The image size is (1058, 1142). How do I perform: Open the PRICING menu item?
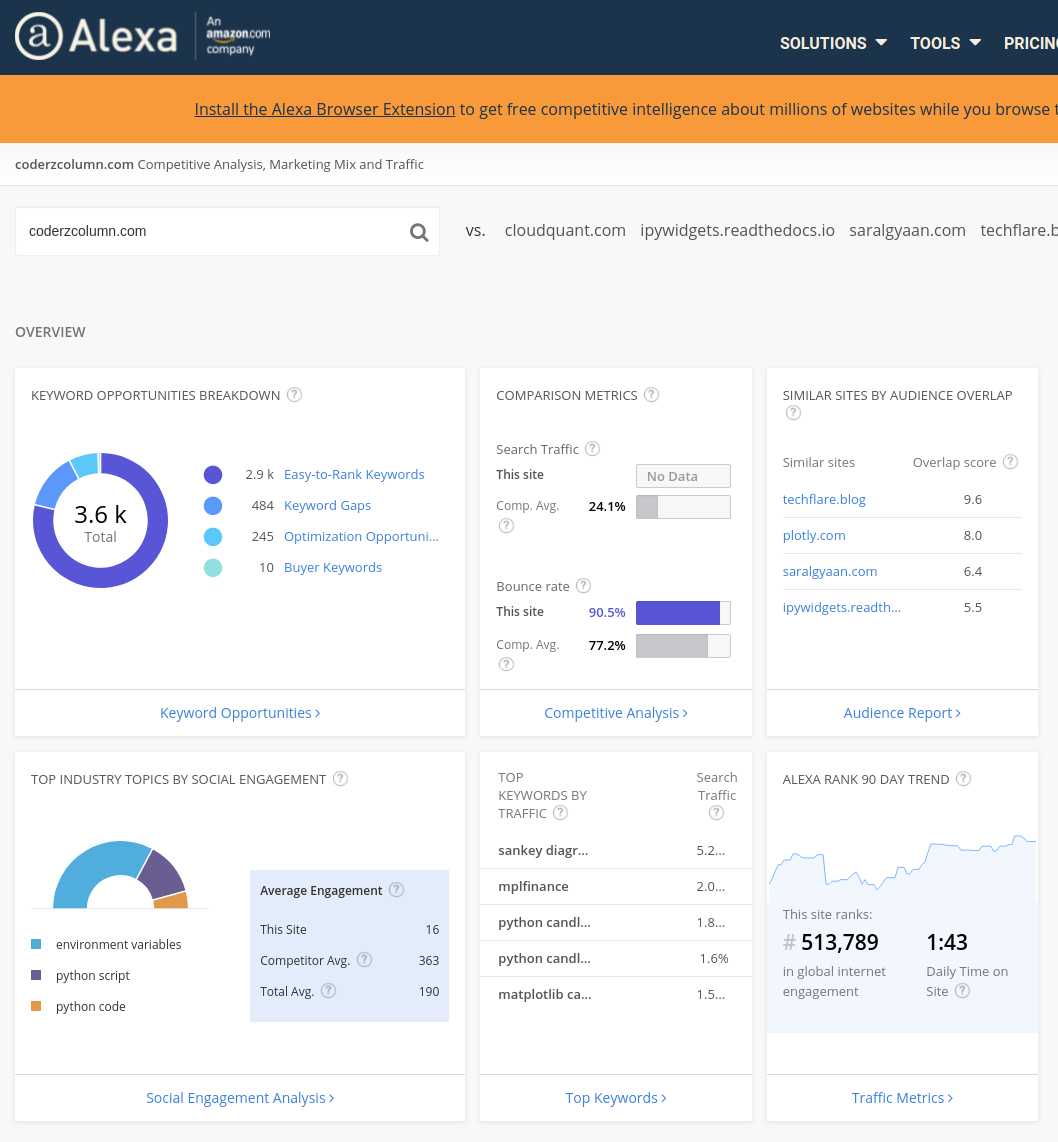1030,43
